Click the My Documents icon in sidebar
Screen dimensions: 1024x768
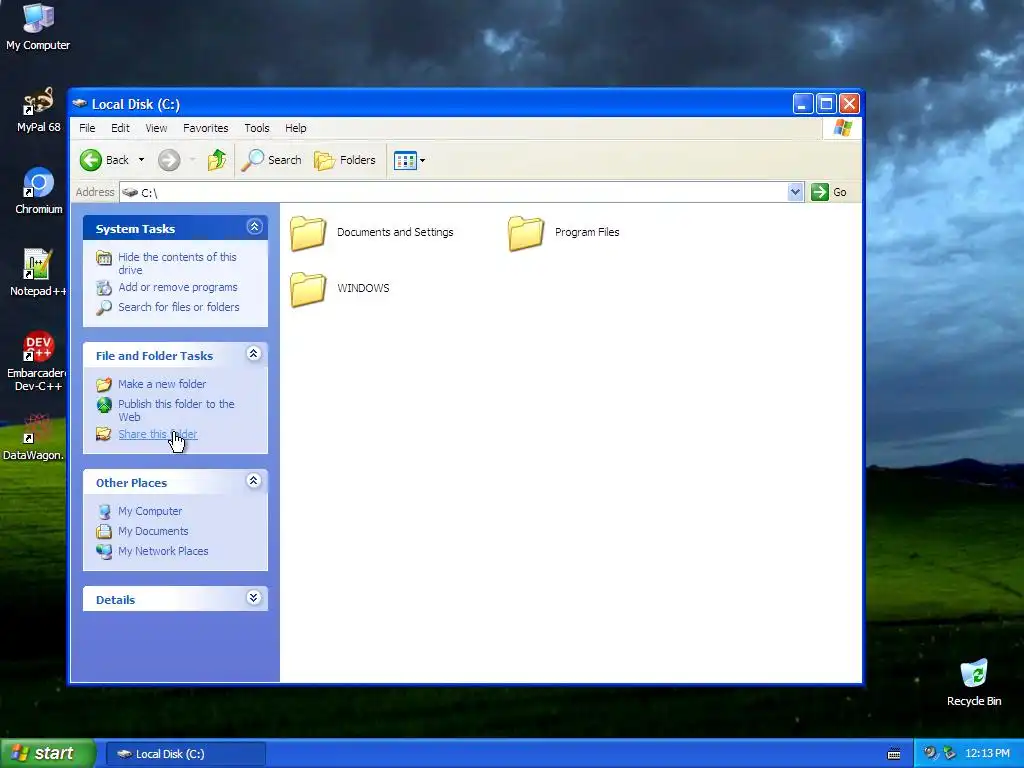coord(104,532)
